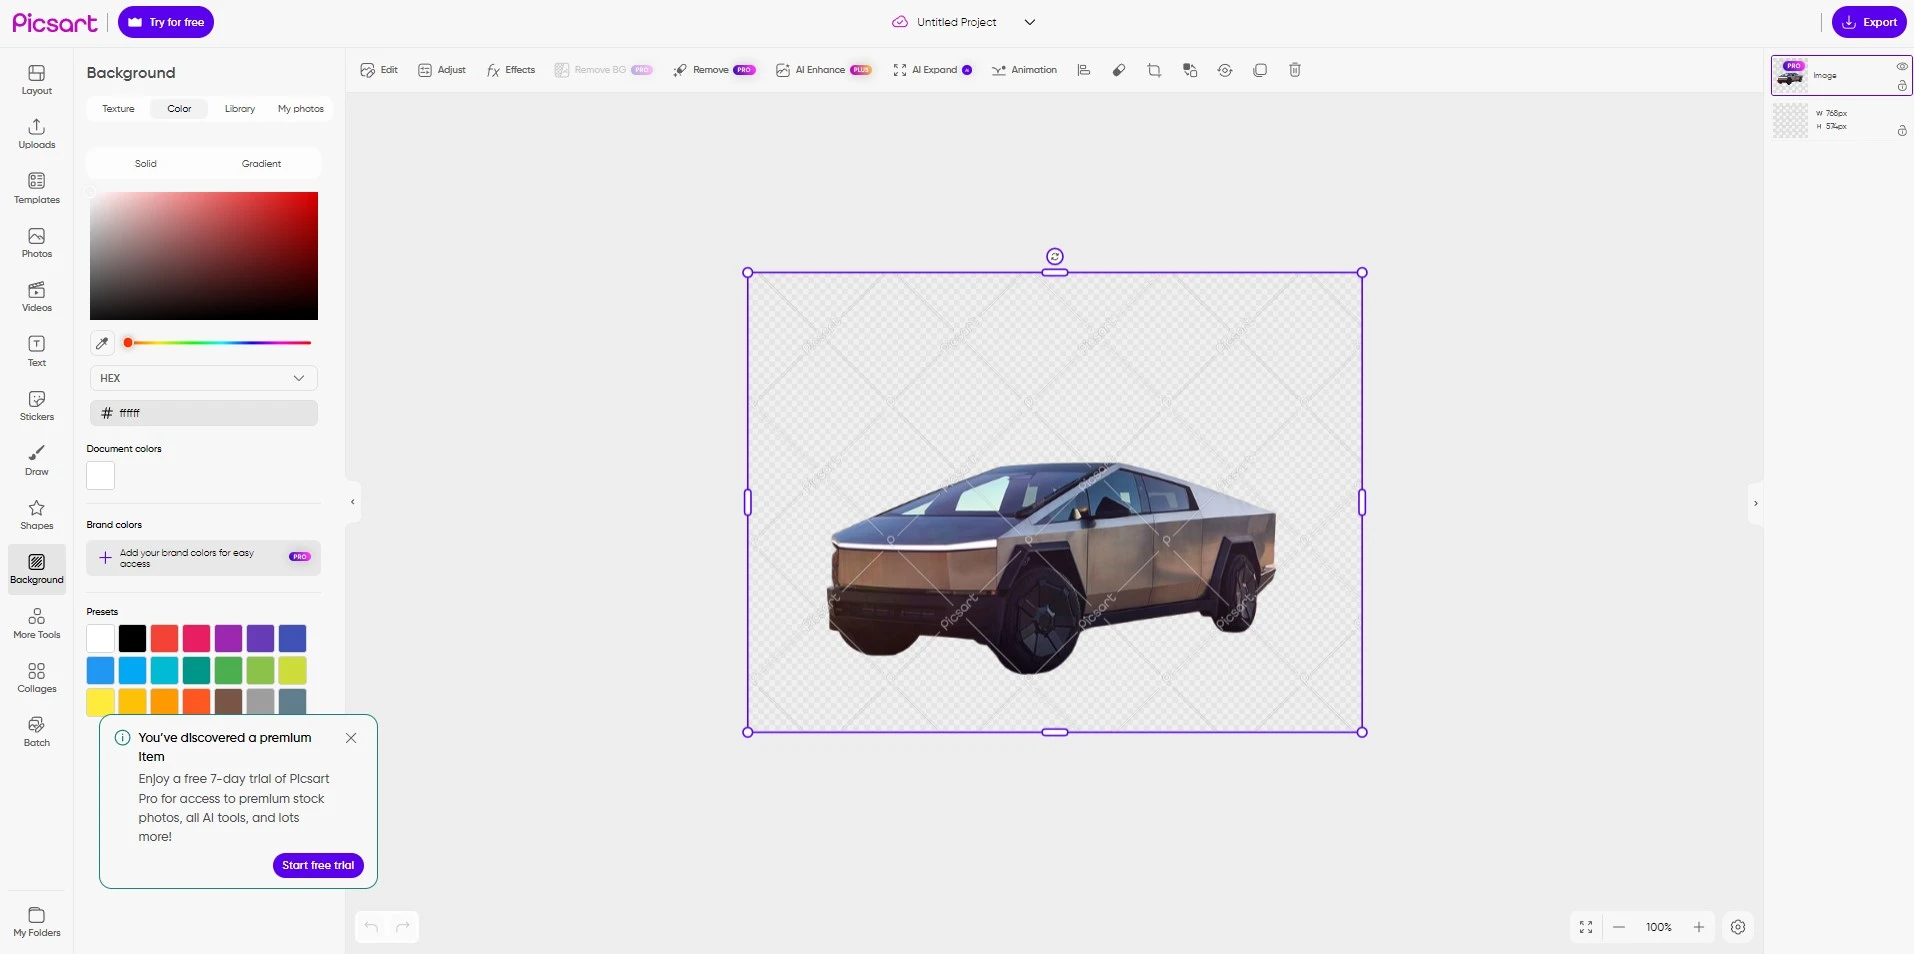Screen dimensions: 1914x954
Task: Click the Picsart logo
Action: tap(55, 22)
